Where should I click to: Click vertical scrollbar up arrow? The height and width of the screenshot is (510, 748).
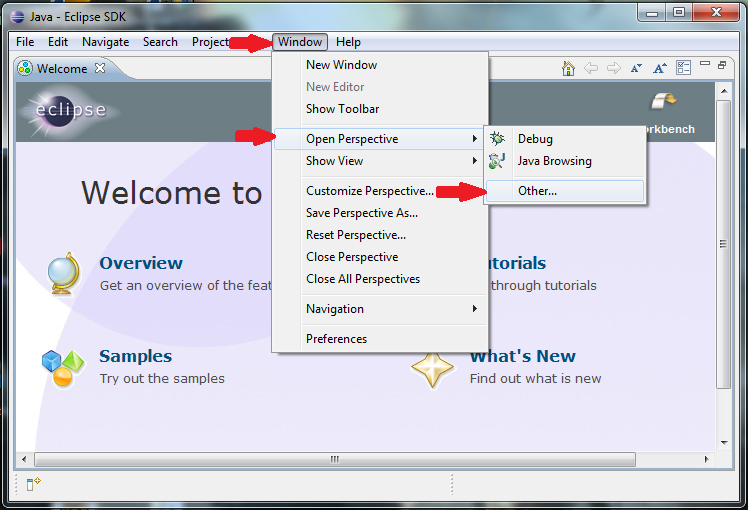[724, 91]
